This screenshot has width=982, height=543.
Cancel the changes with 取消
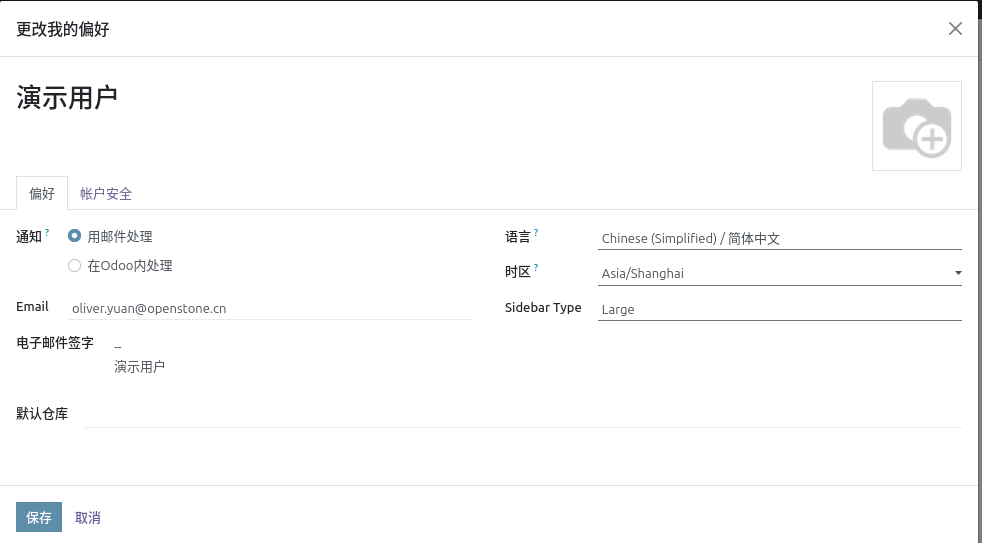(x=88, y=518)
